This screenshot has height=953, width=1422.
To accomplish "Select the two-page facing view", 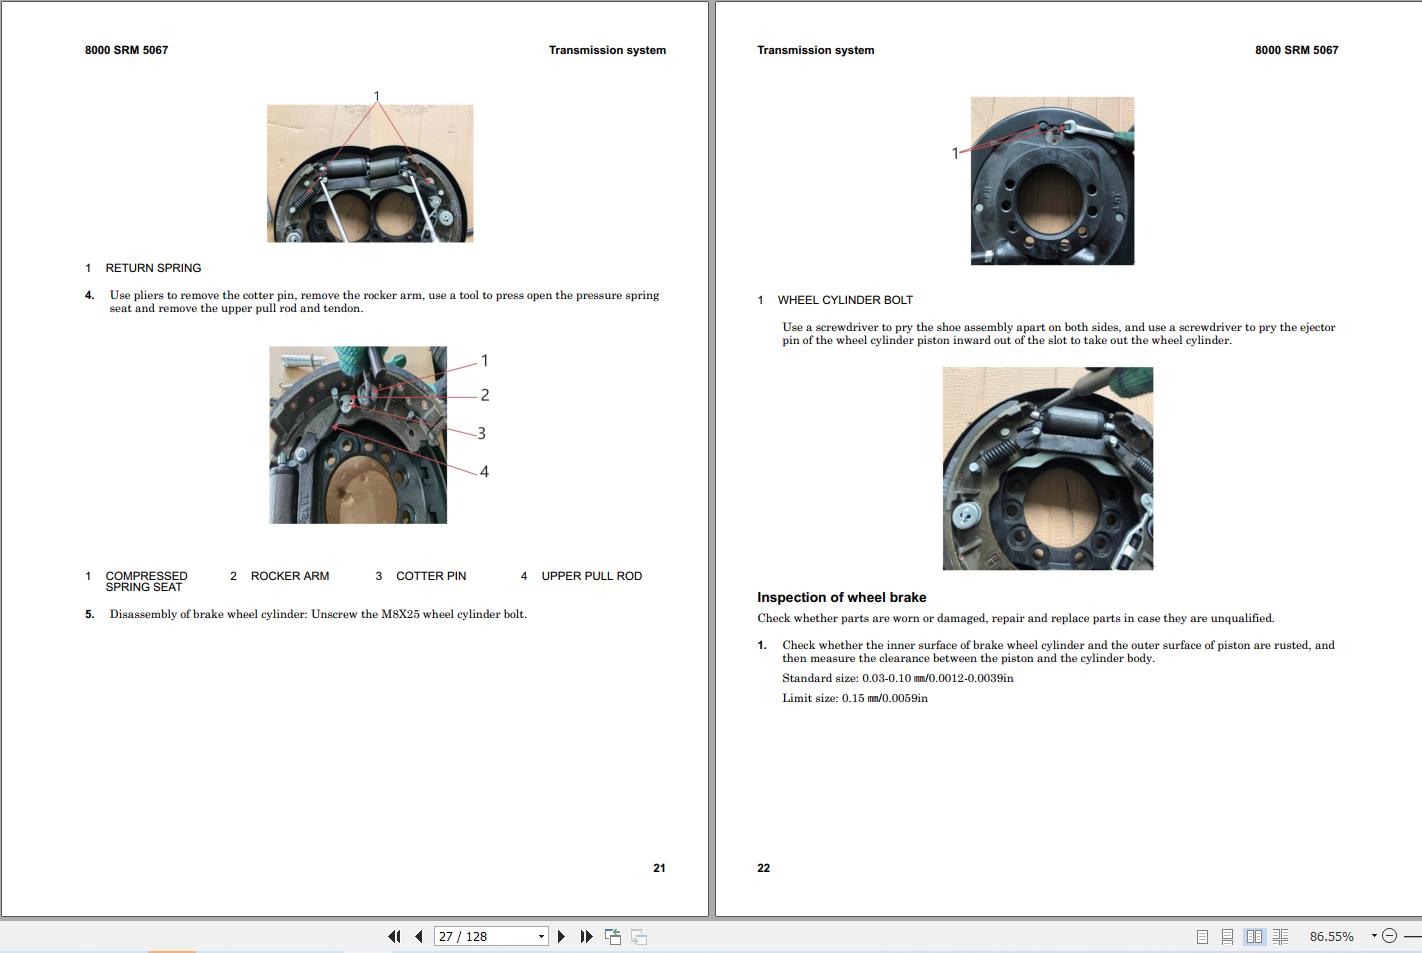I will click(1254, 937).
